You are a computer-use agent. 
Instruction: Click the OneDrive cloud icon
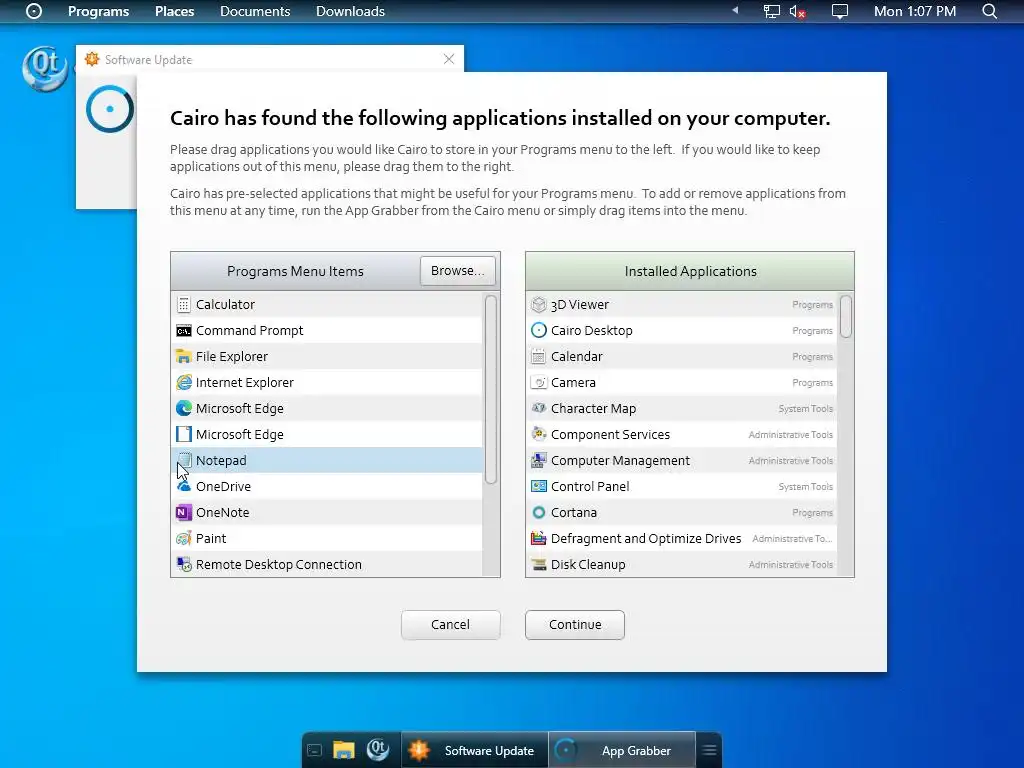pyautogui.click(x=184, y=487)
